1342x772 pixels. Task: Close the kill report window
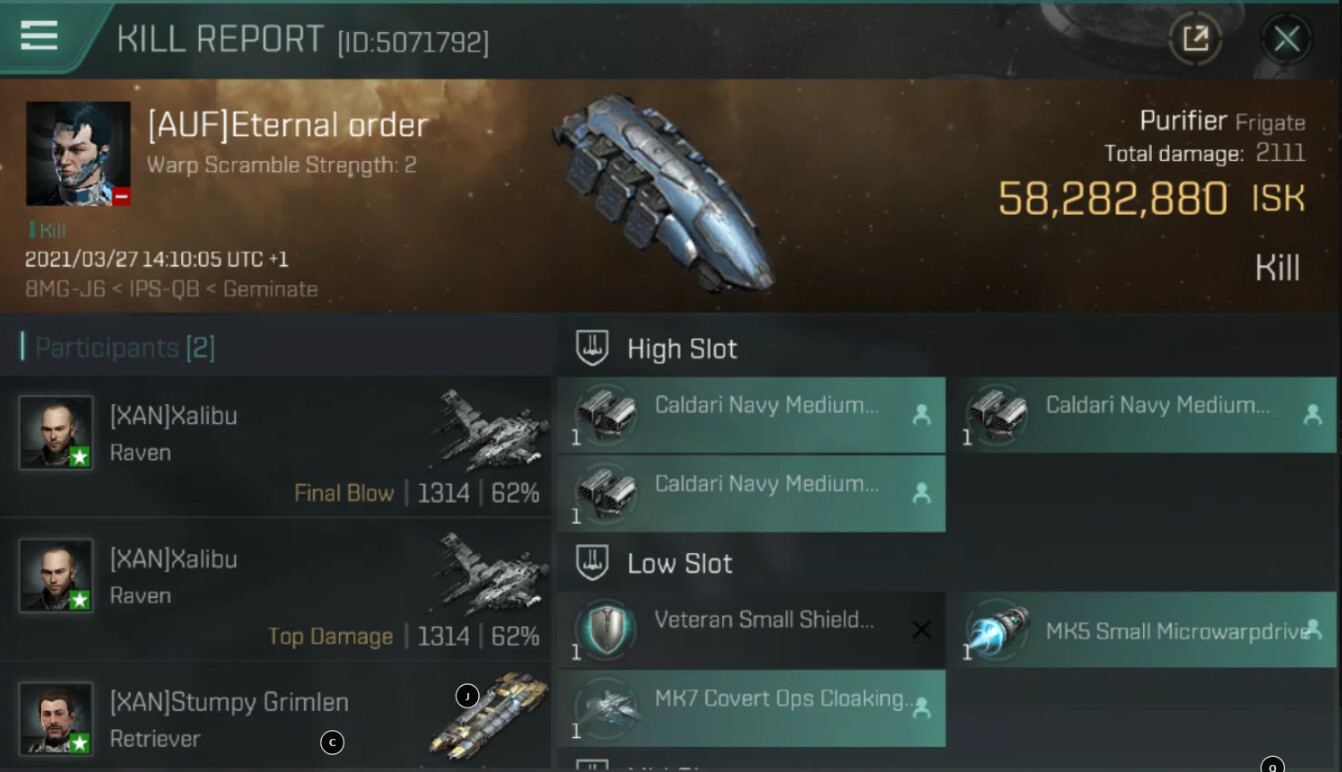tap(1286, 39)
